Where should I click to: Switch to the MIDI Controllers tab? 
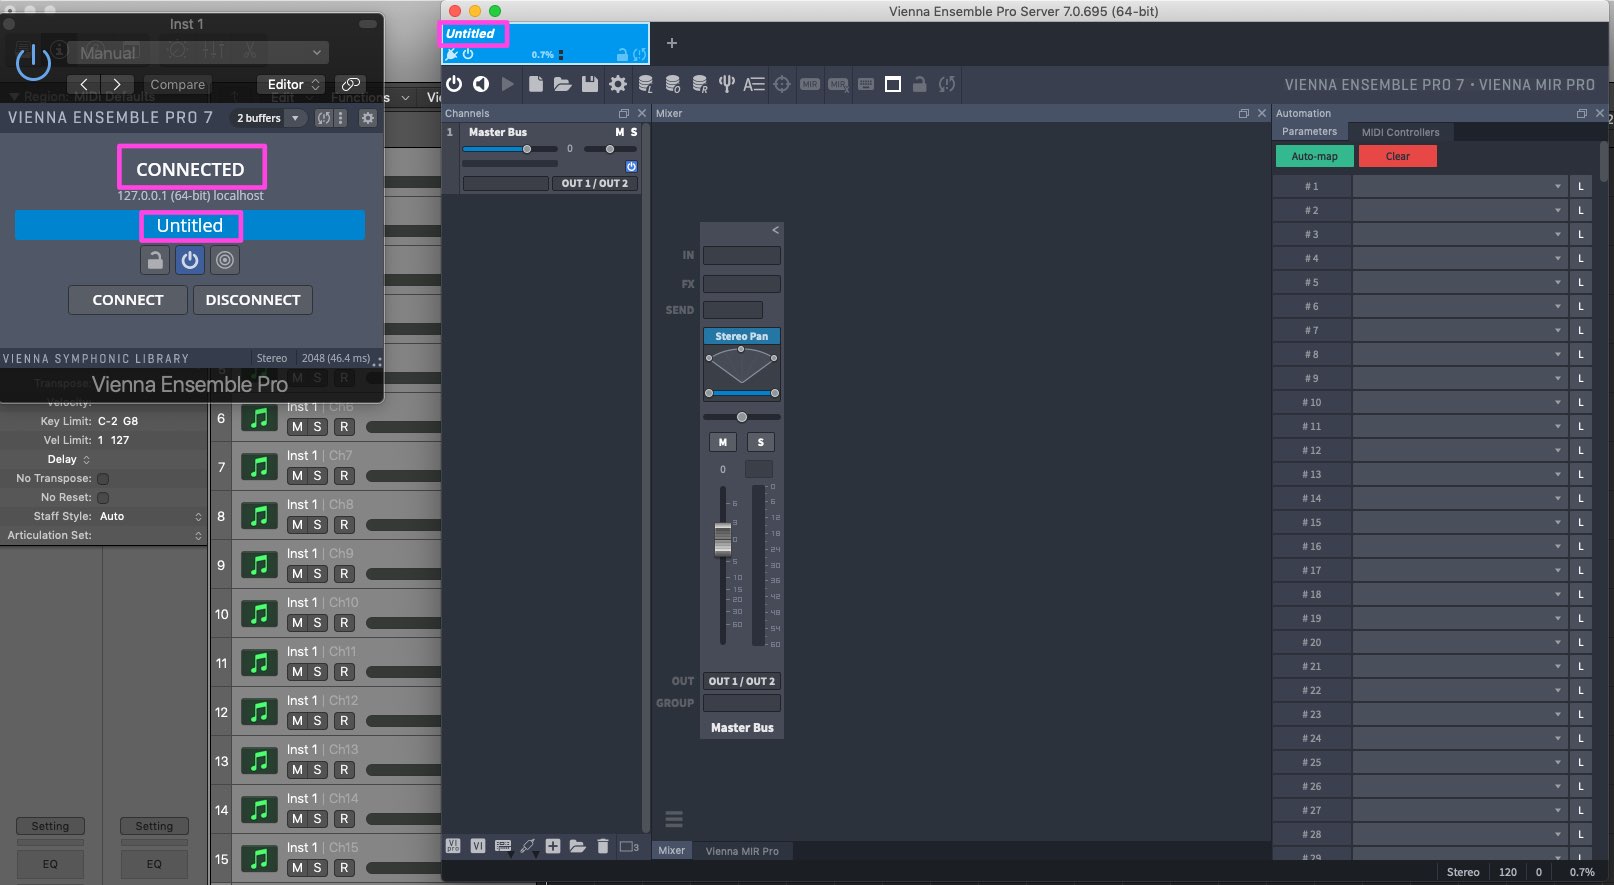click(x=1400, y=132)
